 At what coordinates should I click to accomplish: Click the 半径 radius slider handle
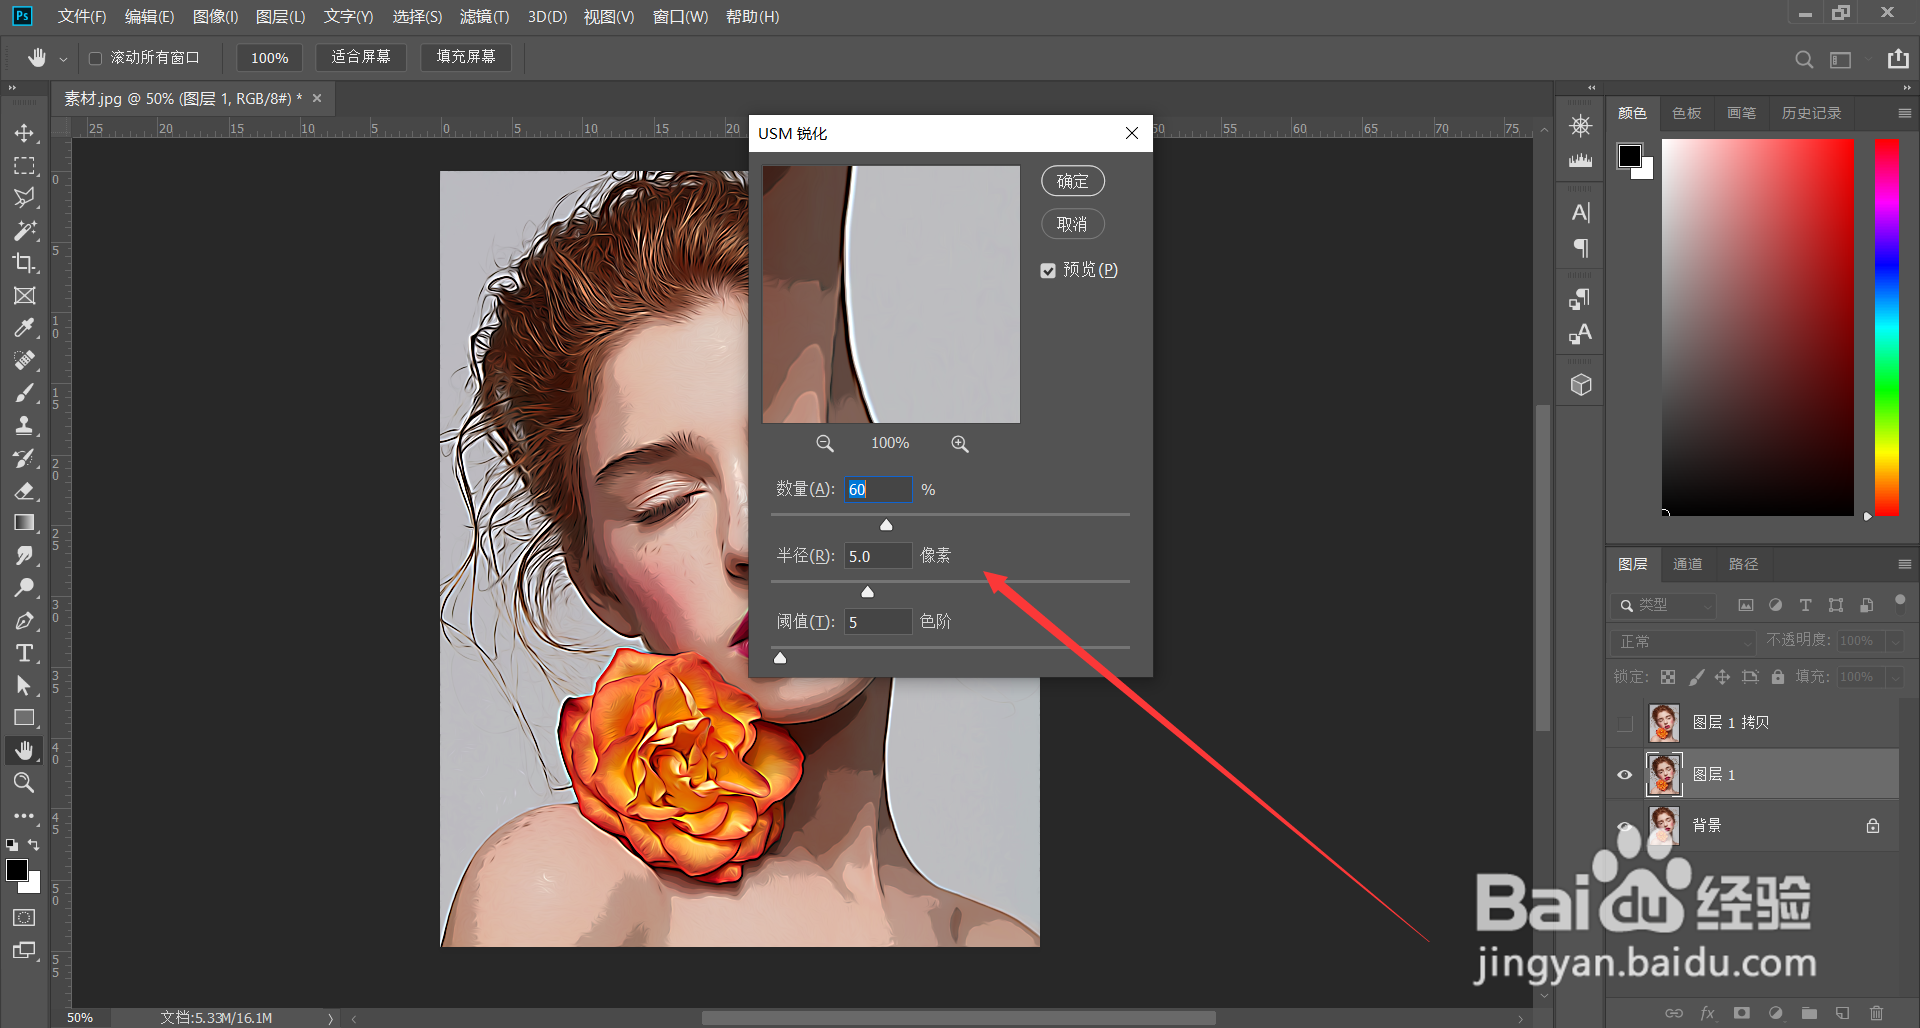tap(868, 592)
